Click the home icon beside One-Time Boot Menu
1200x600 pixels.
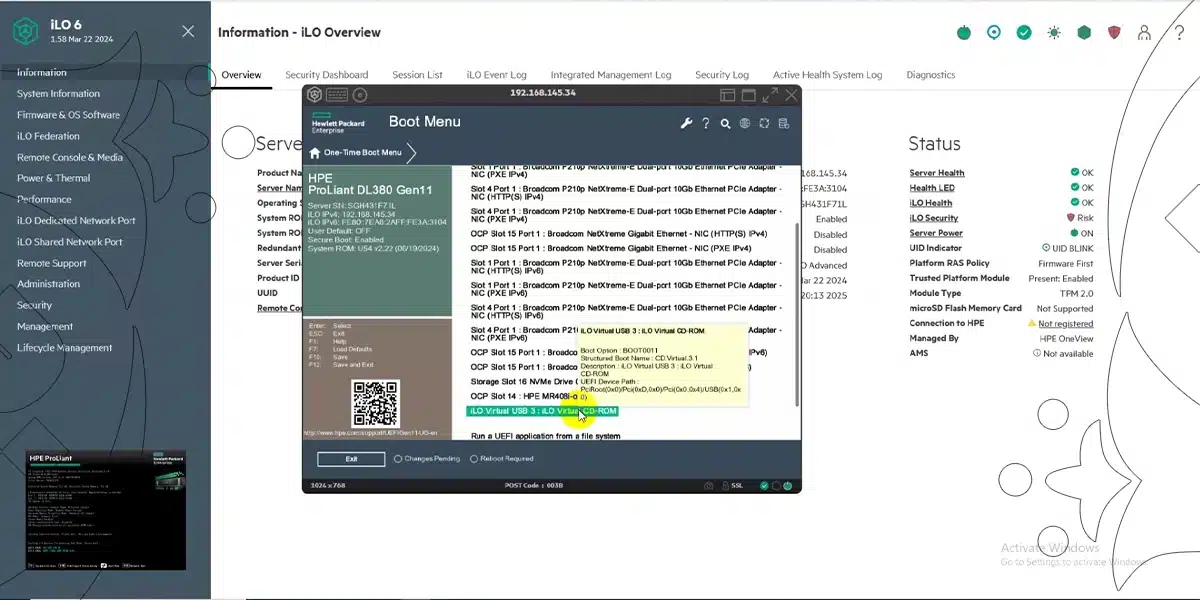(x=315, y=153)
